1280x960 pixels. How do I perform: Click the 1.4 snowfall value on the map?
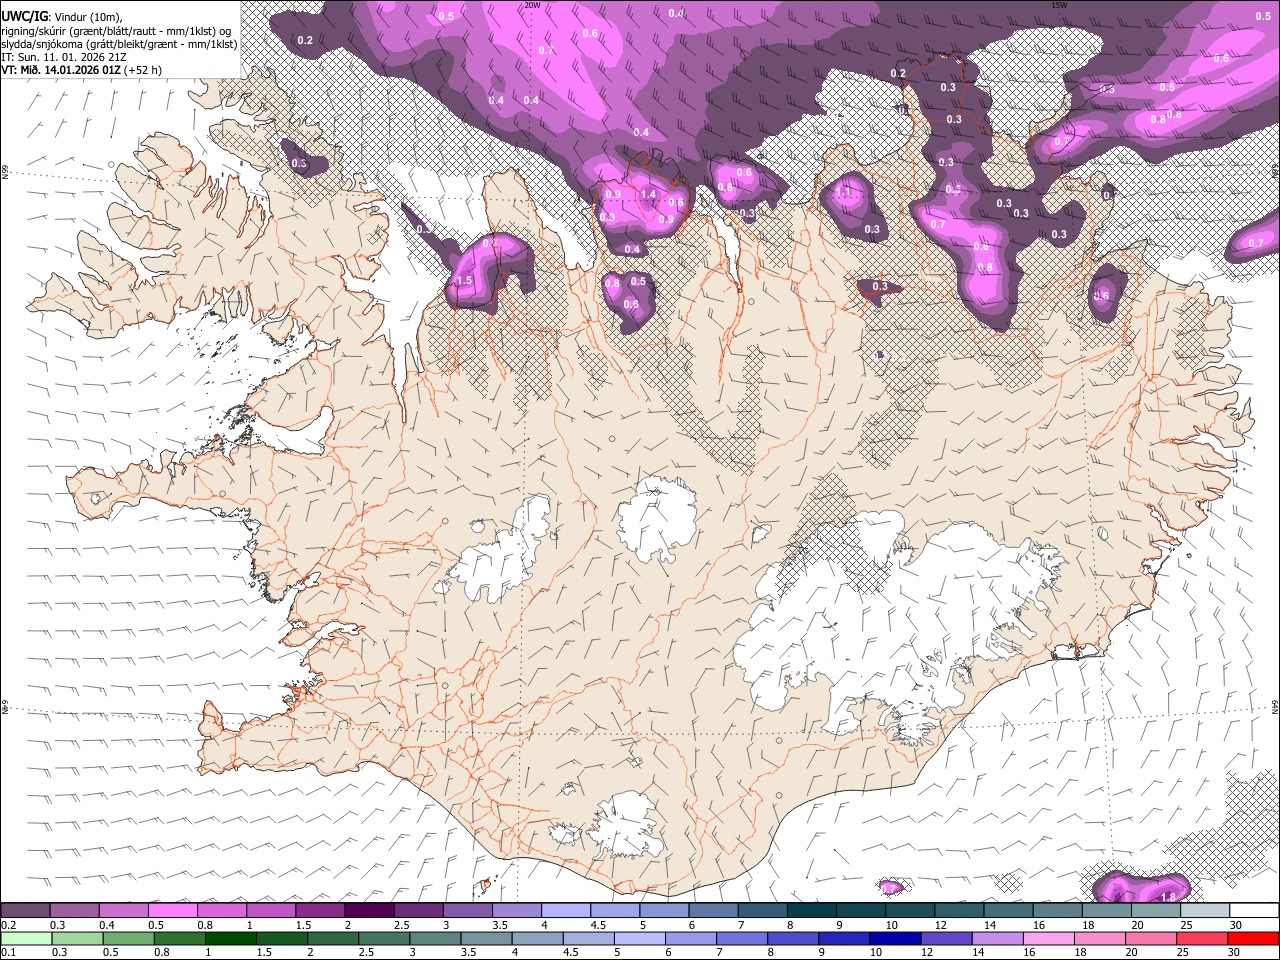648,195
